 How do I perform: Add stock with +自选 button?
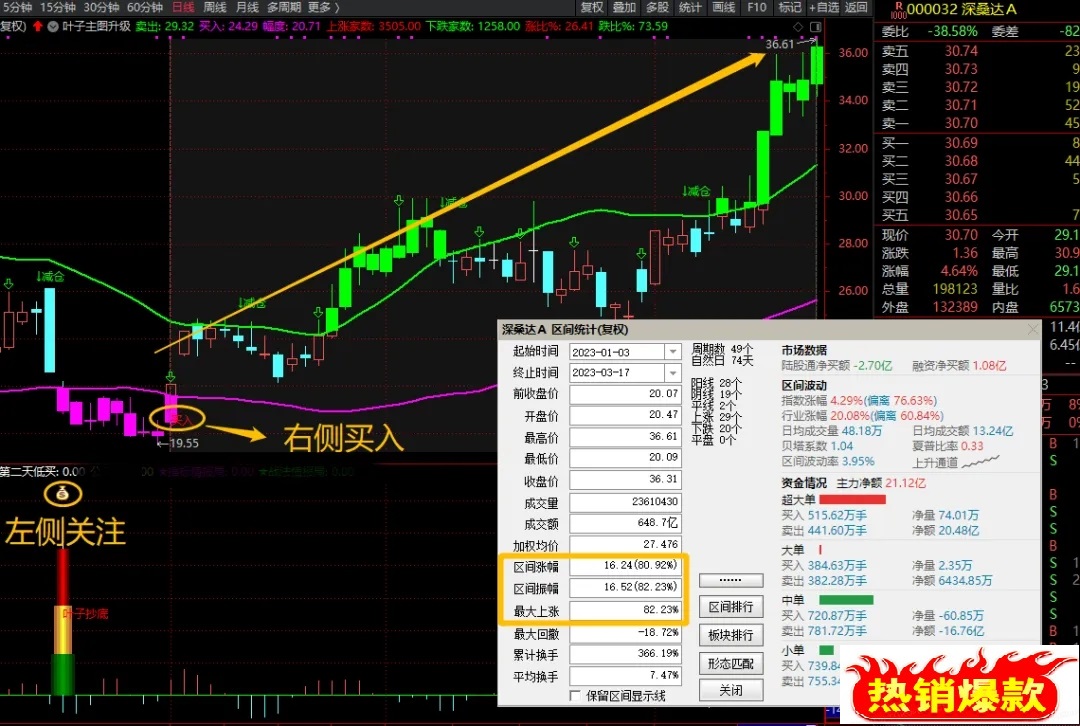pyautogui.click(x=824, y=8)
